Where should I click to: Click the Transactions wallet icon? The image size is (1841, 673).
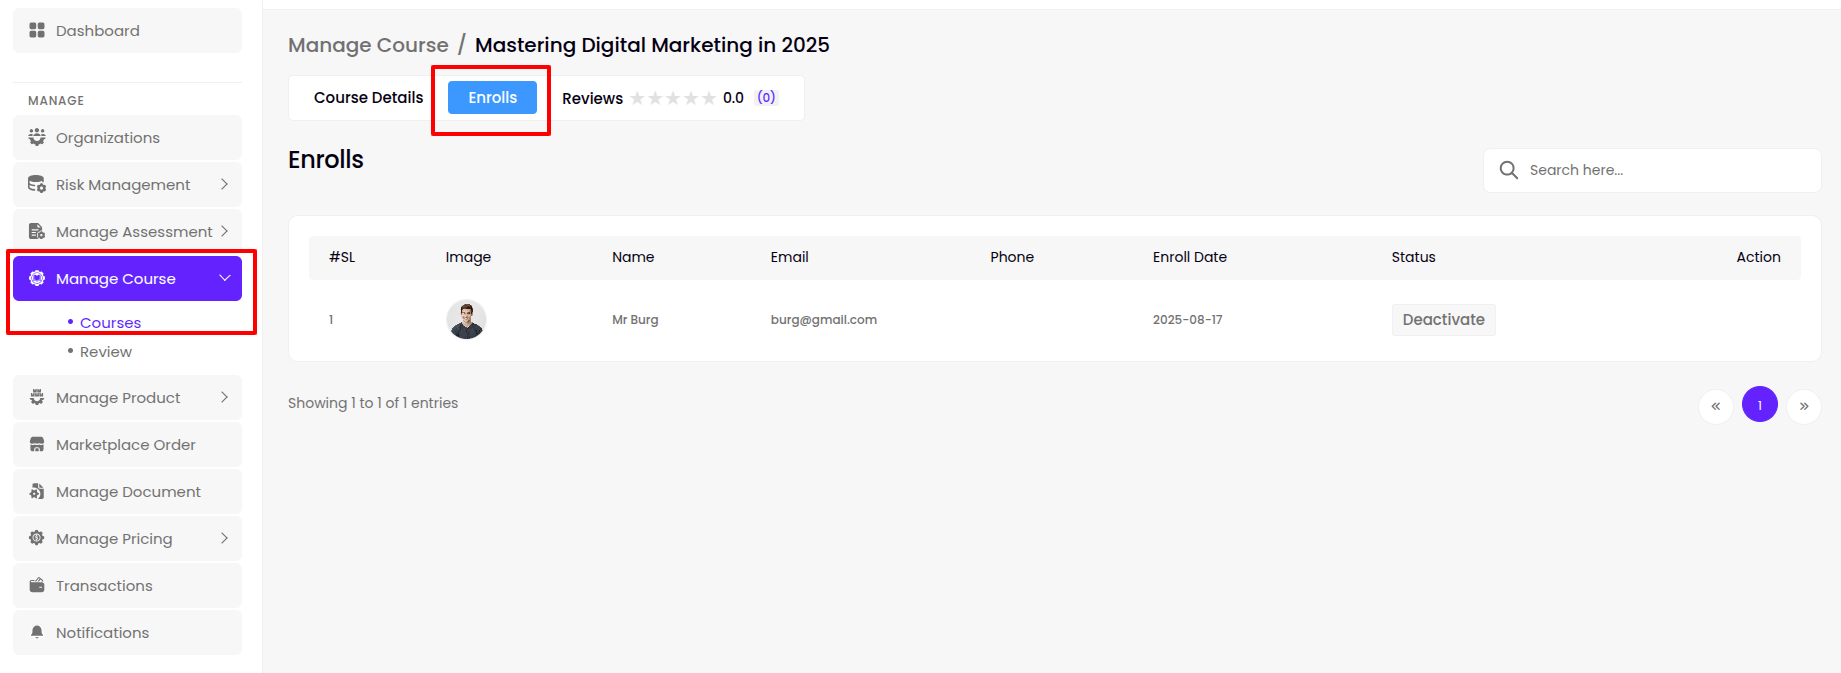pos(37,585)
